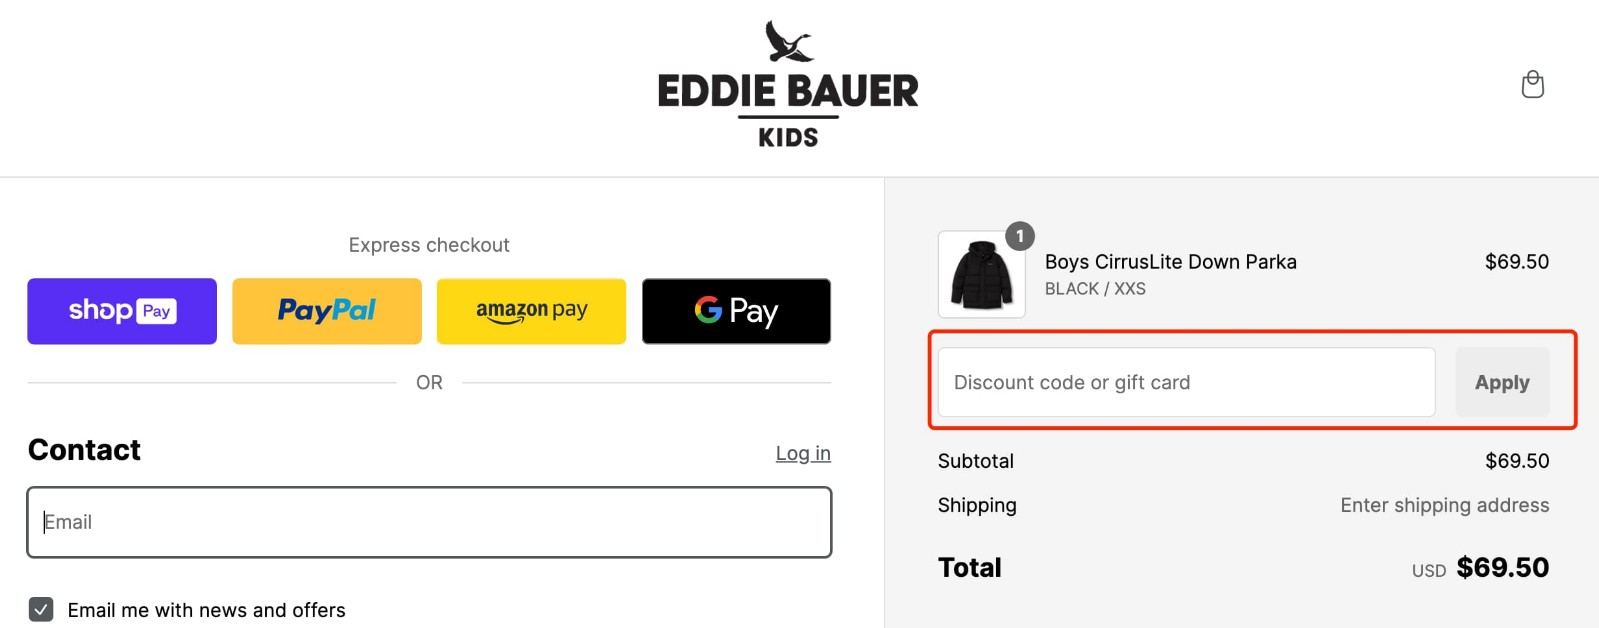Image resolution: width=1599 pixels, height=628 pixels.
Task: Choose Amazon Pay for checkout
Action: pyautogui.click(x=531, y=311)
